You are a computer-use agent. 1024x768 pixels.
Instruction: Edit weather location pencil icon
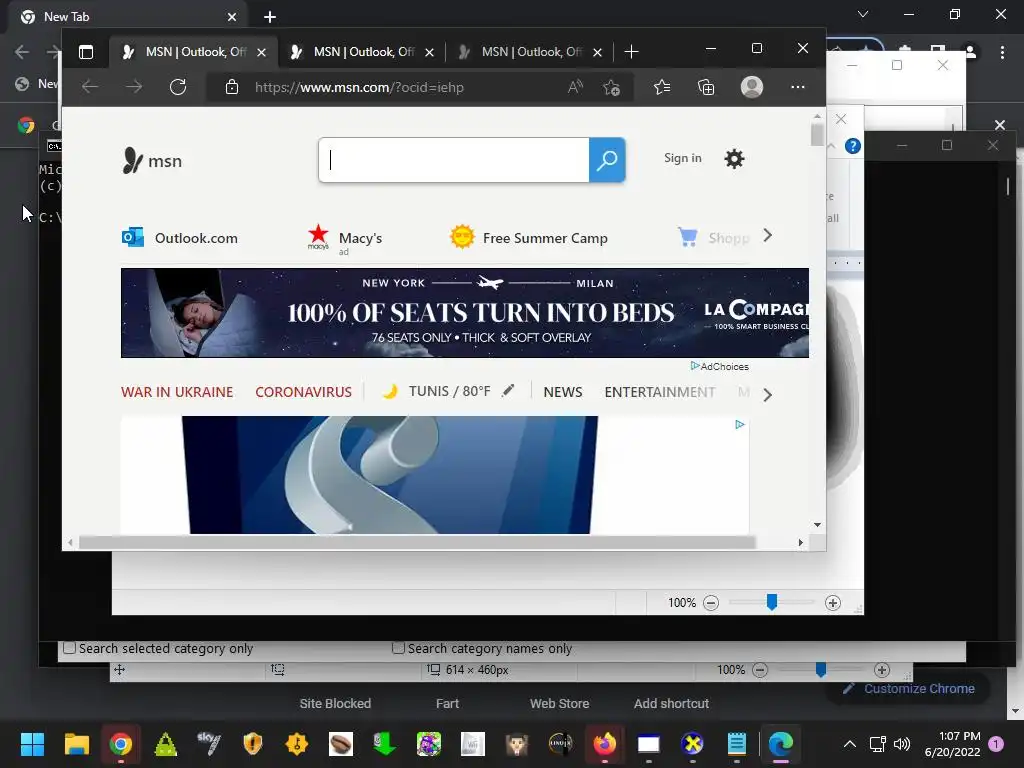(x=508, y=391)
